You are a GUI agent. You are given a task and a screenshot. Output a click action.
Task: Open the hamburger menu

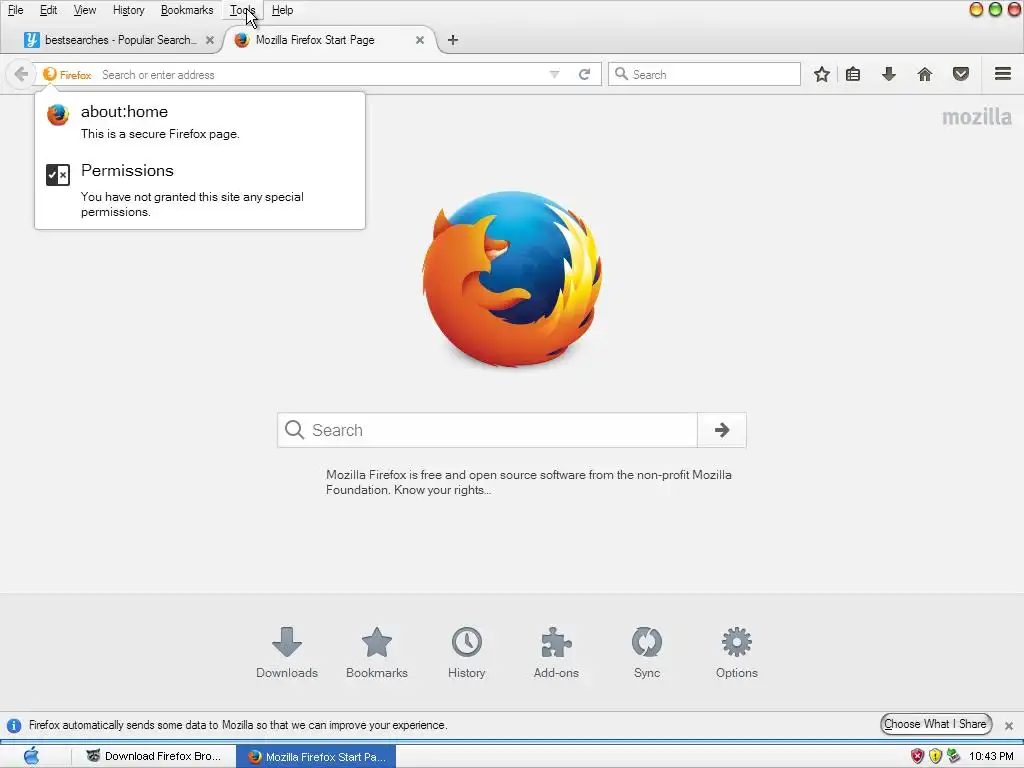[x=1003, y=74]
